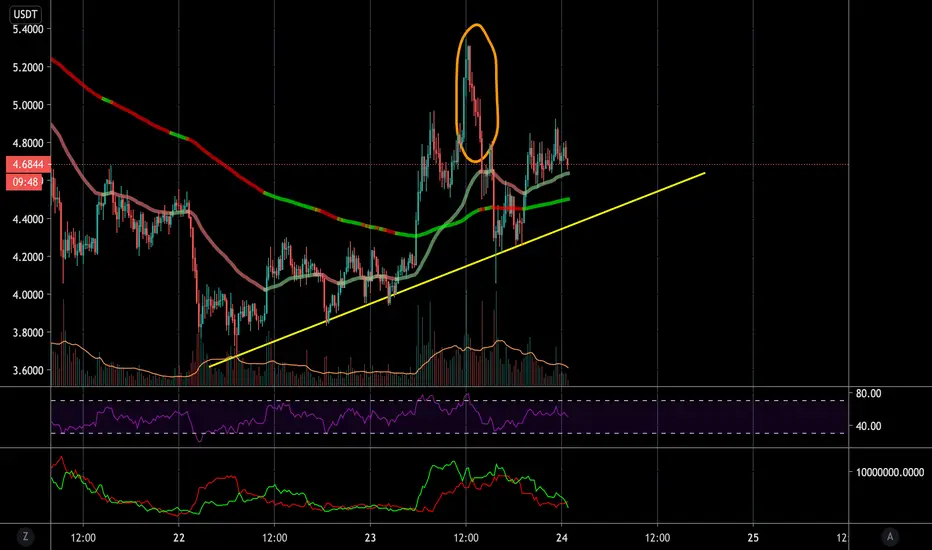932x550 pixels.
Task: Click the USDT currency label
Action: click(26, 13)
